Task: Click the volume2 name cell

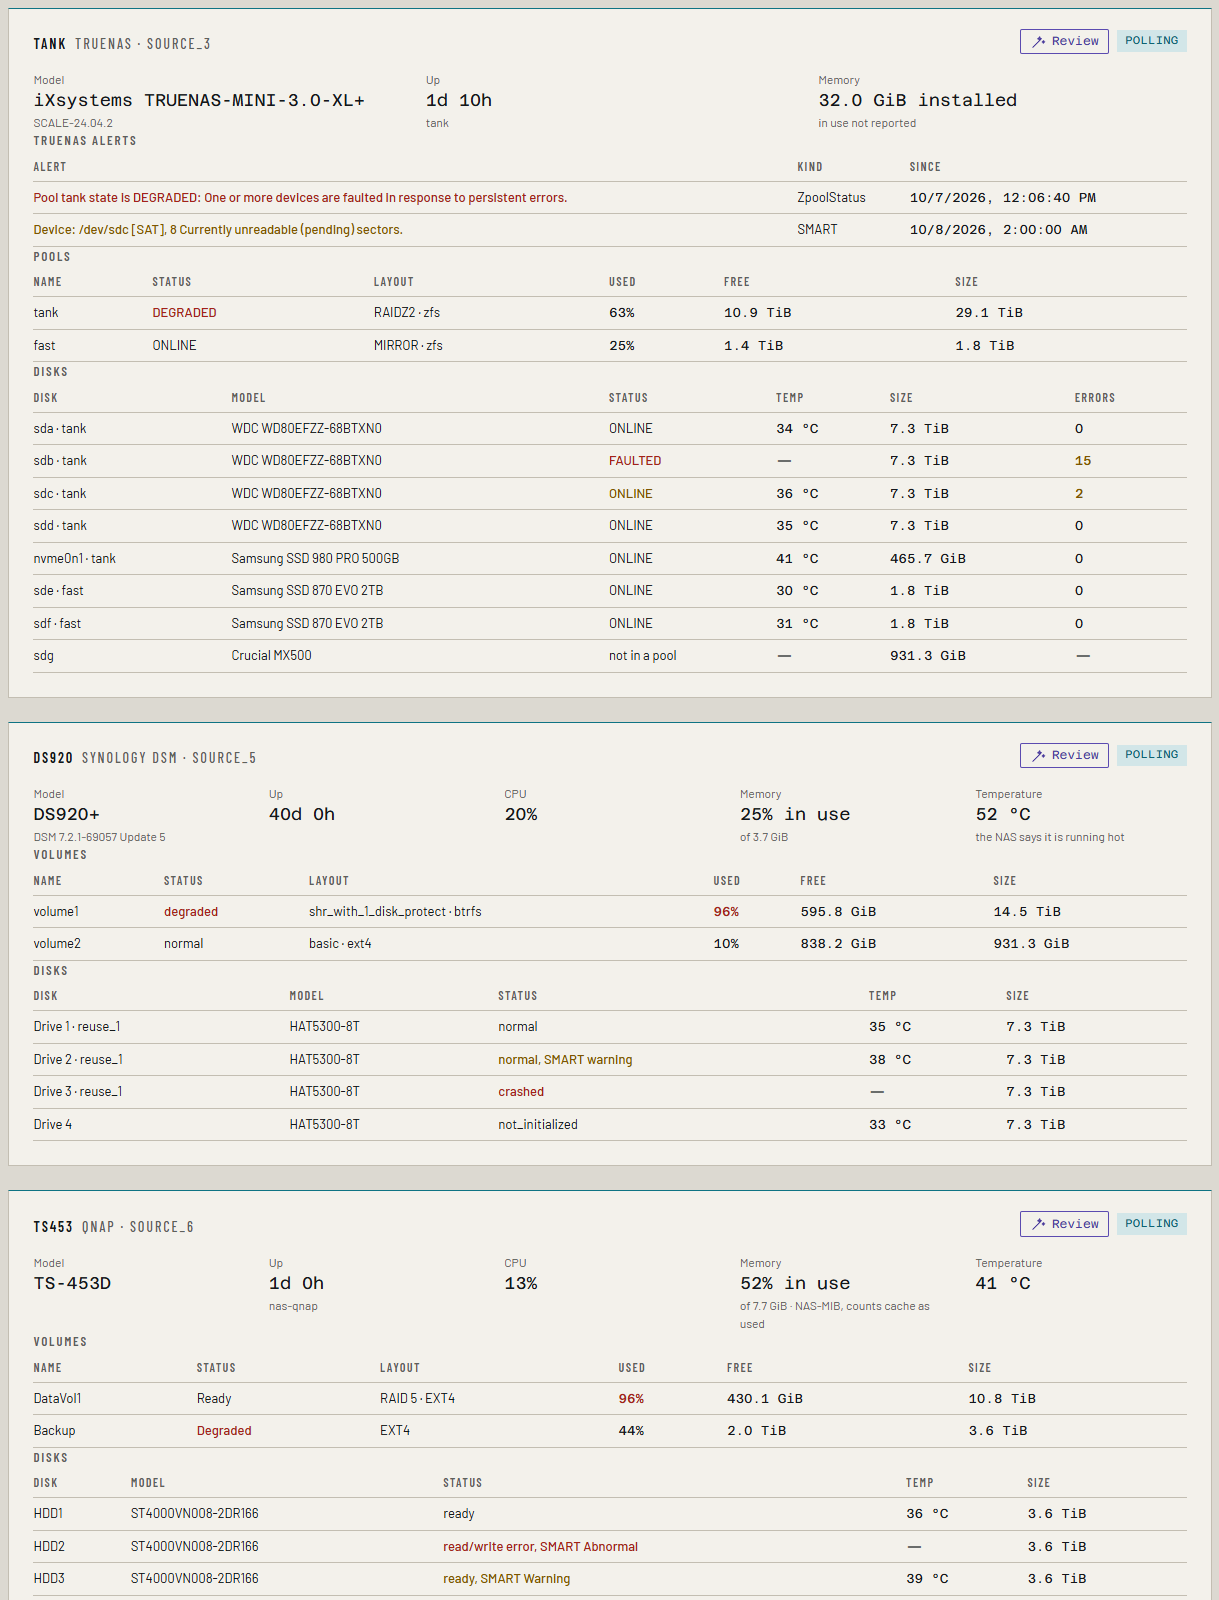Action: 57,944
